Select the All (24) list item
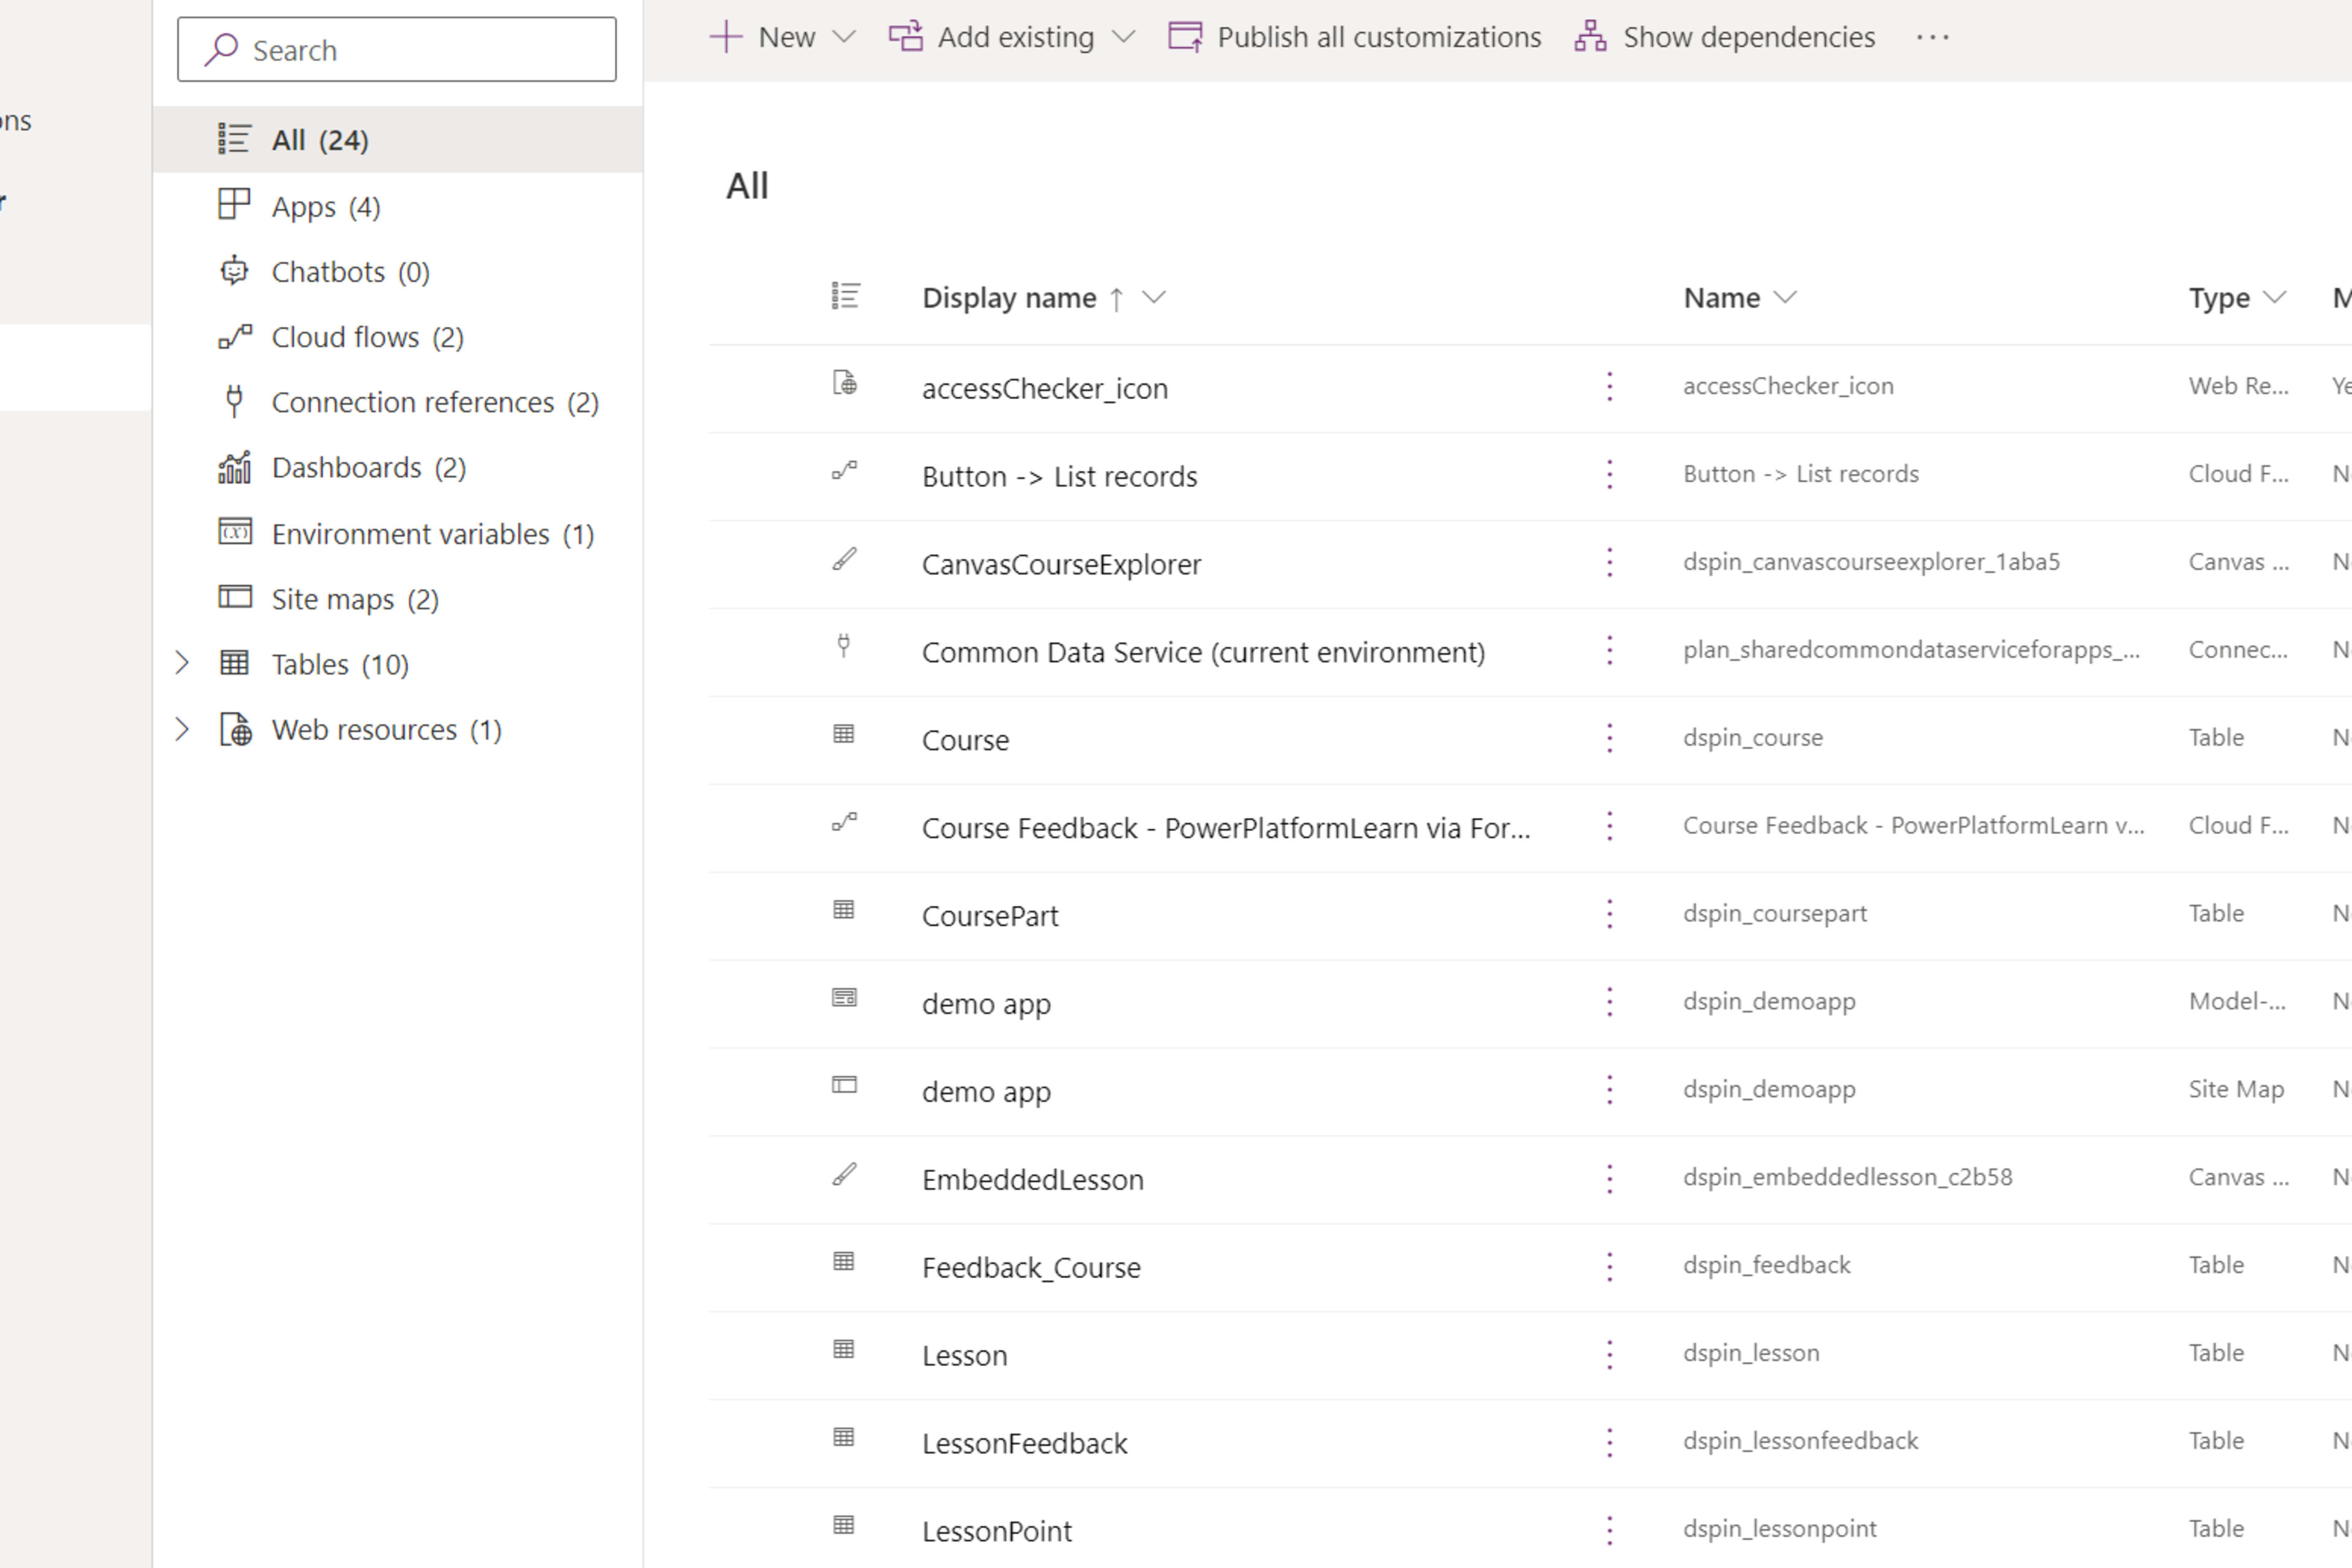The width and height of the screenshot is (2352, 1568). [397, 140]
